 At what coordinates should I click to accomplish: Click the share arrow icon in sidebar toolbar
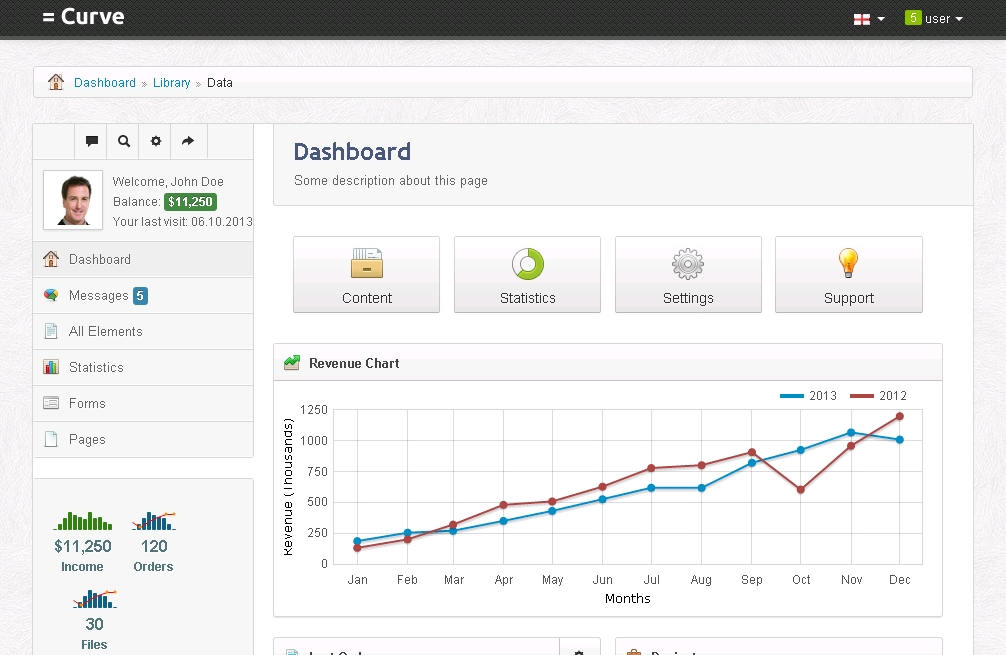[x=188, y=141]
